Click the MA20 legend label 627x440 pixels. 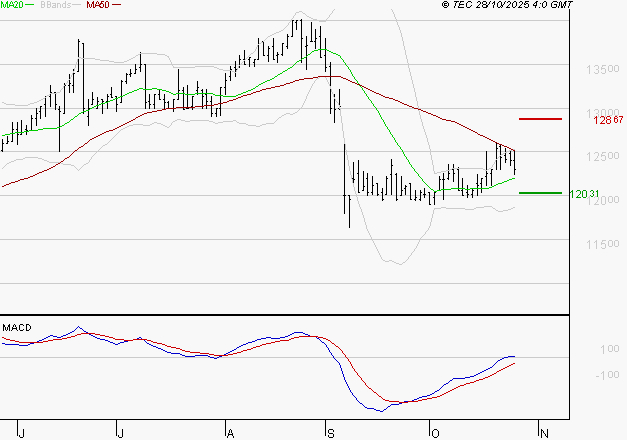coord(12,5)
